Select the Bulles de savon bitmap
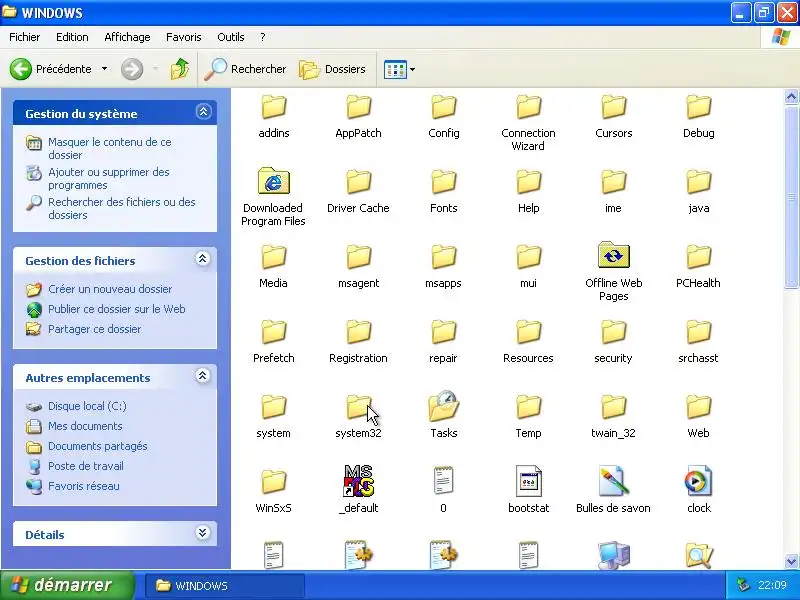Screen dimensions: 800x600 613,489
